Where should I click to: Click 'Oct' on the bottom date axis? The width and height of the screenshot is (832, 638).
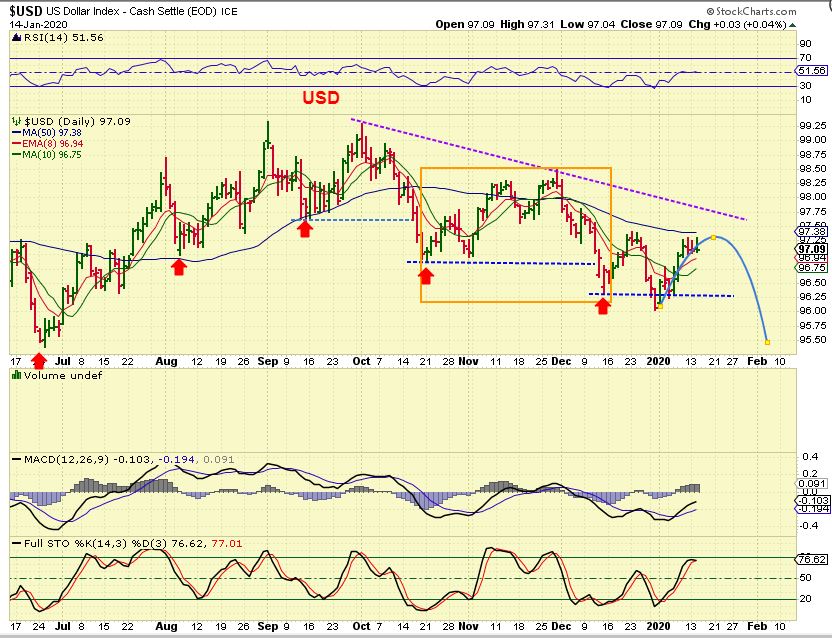pyautogui.click(x=361, y=626)
